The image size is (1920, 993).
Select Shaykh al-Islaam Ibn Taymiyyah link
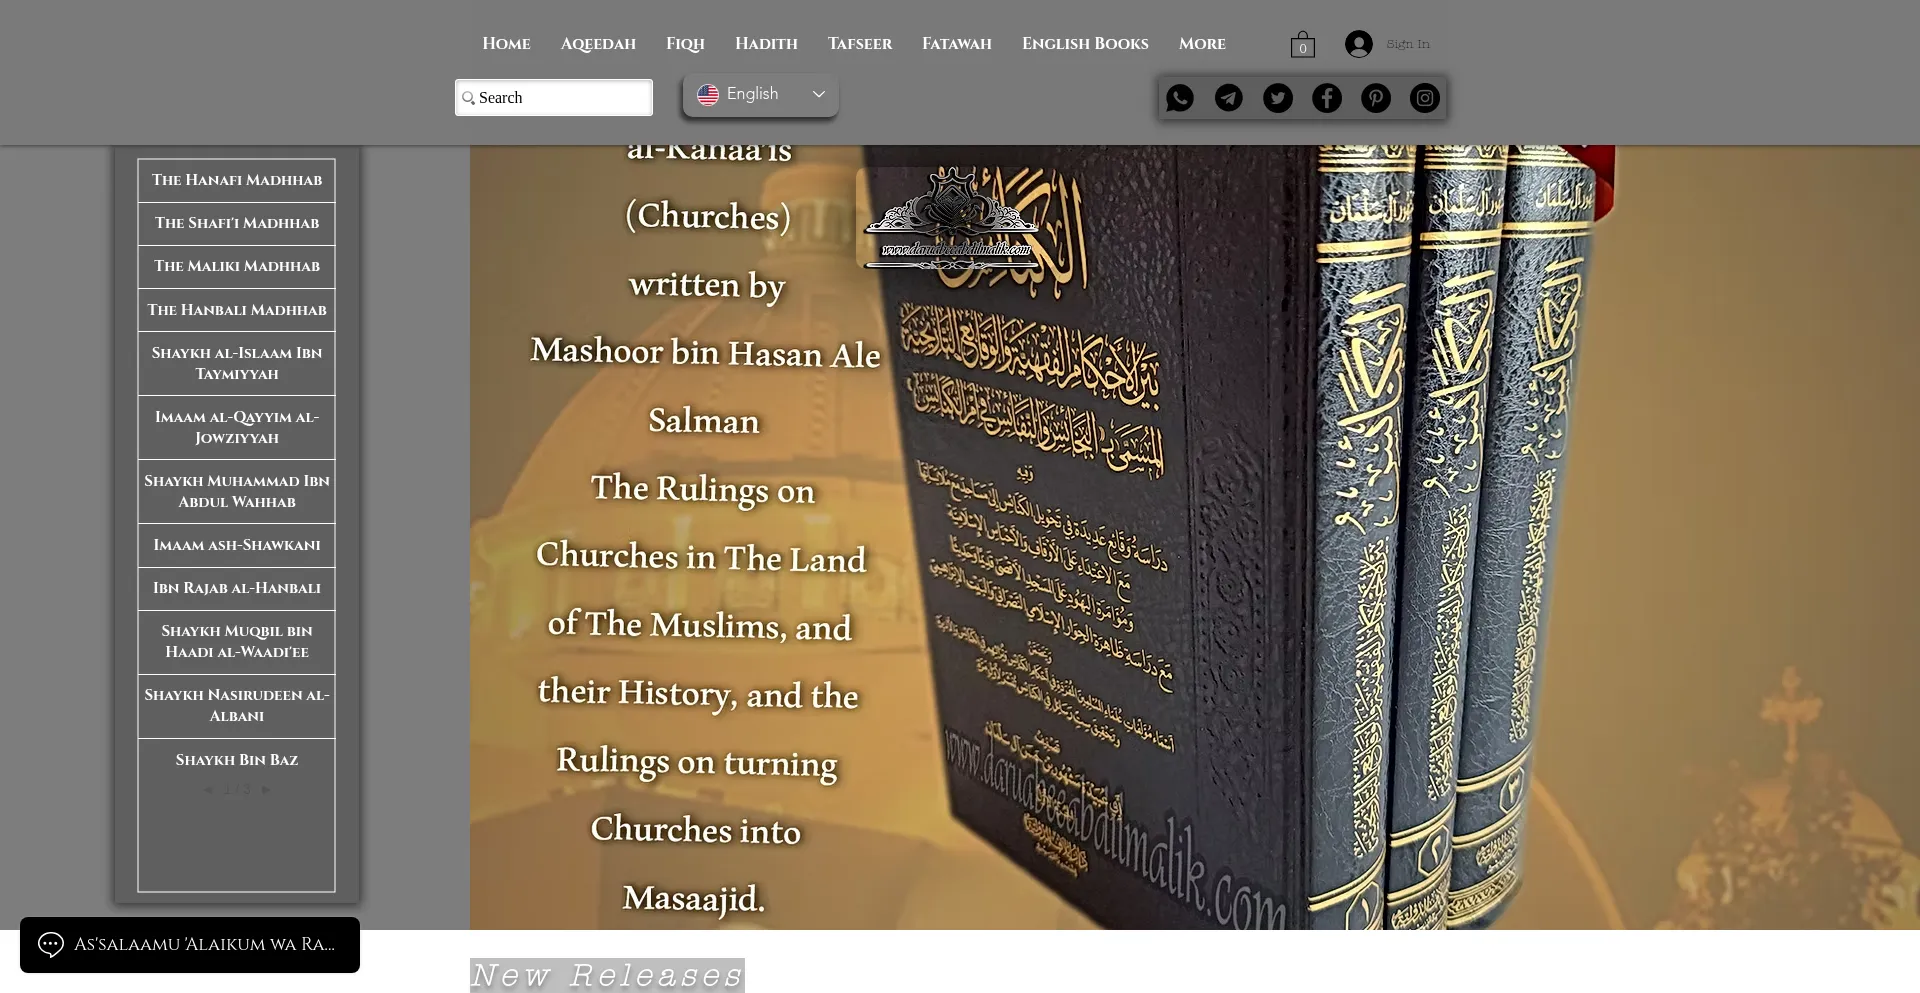coord(237,363)
